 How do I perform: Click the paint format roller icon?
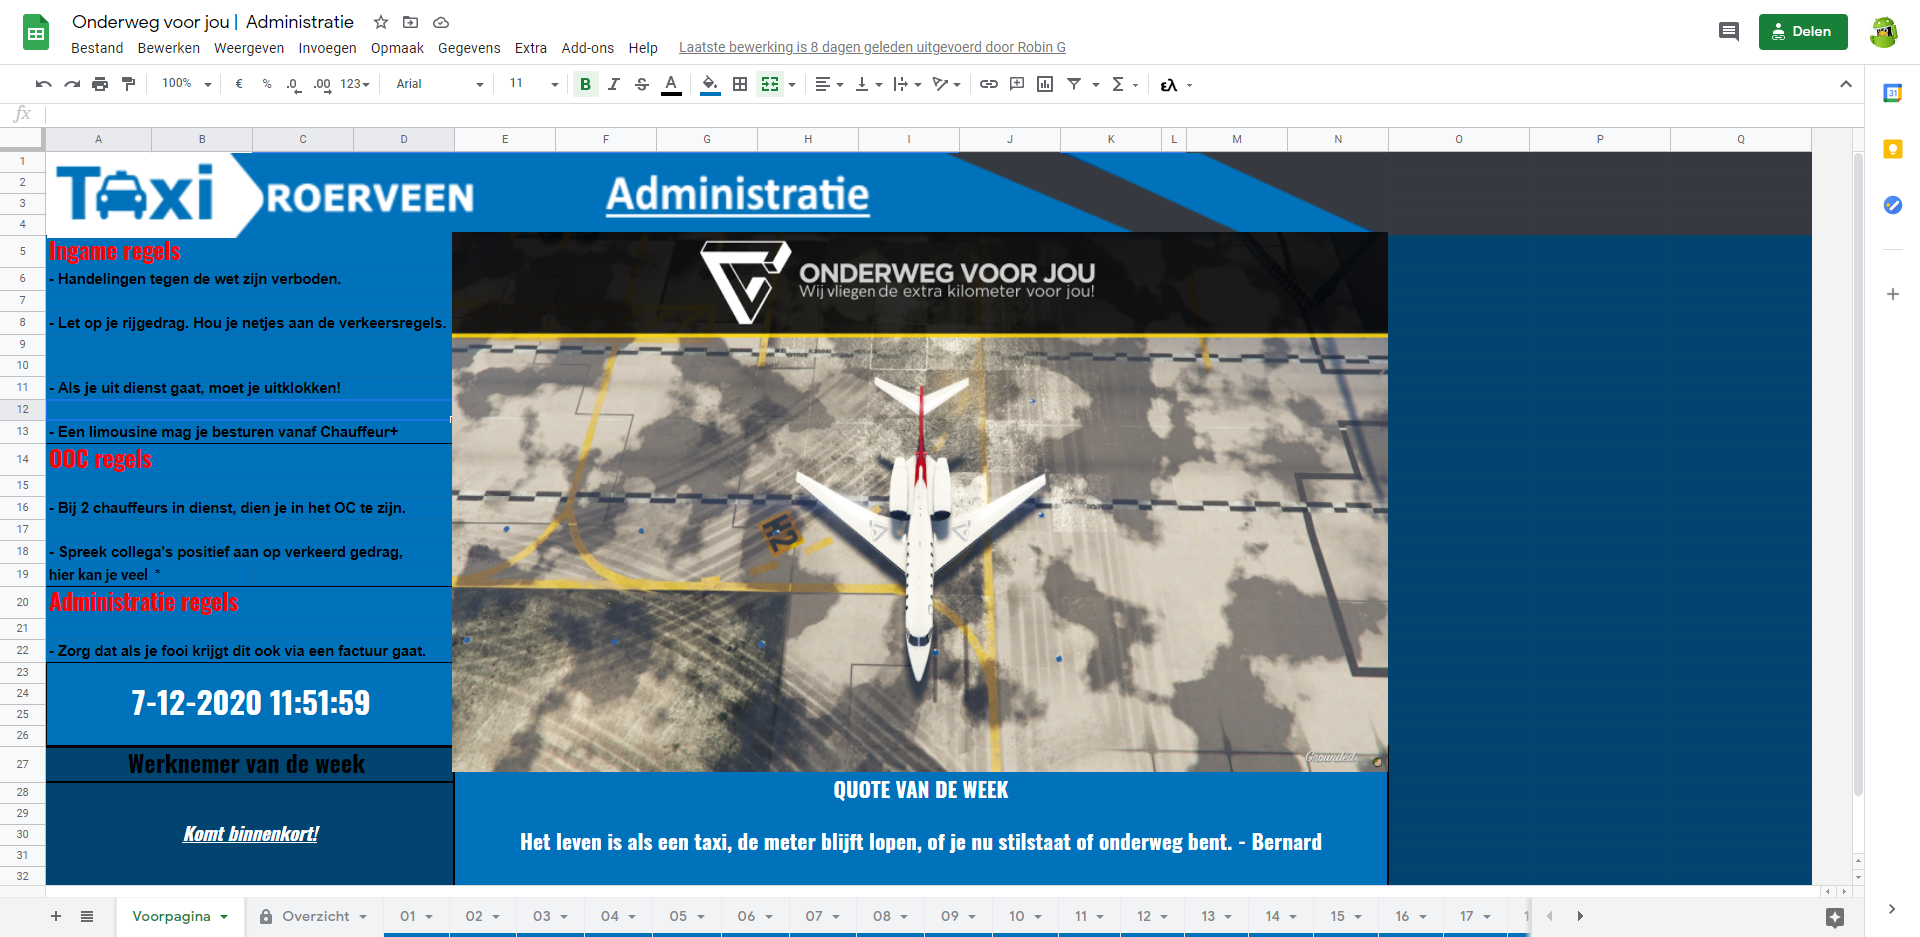point(128,84)
